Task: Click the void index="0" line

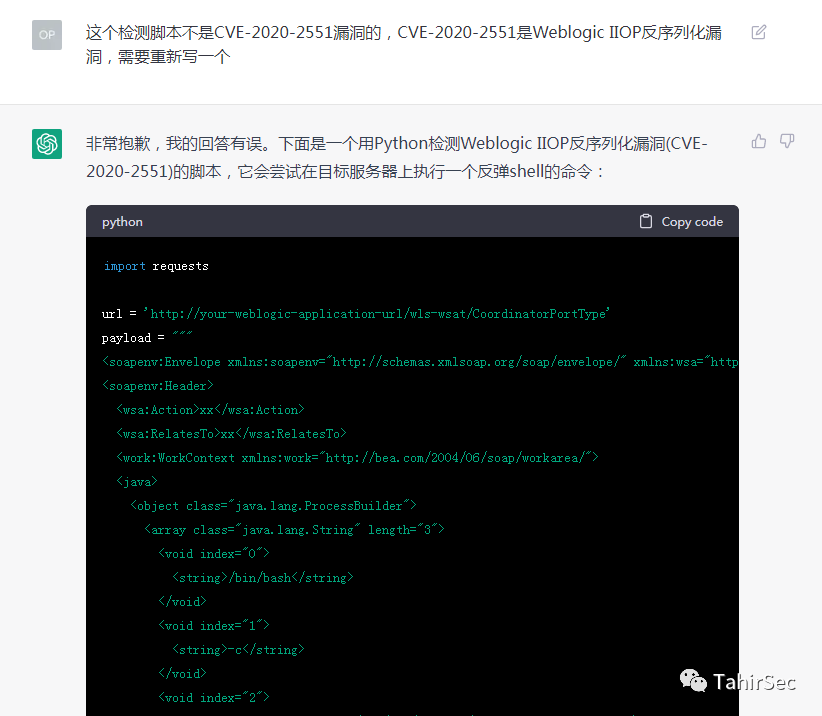Action: point(214,554)
